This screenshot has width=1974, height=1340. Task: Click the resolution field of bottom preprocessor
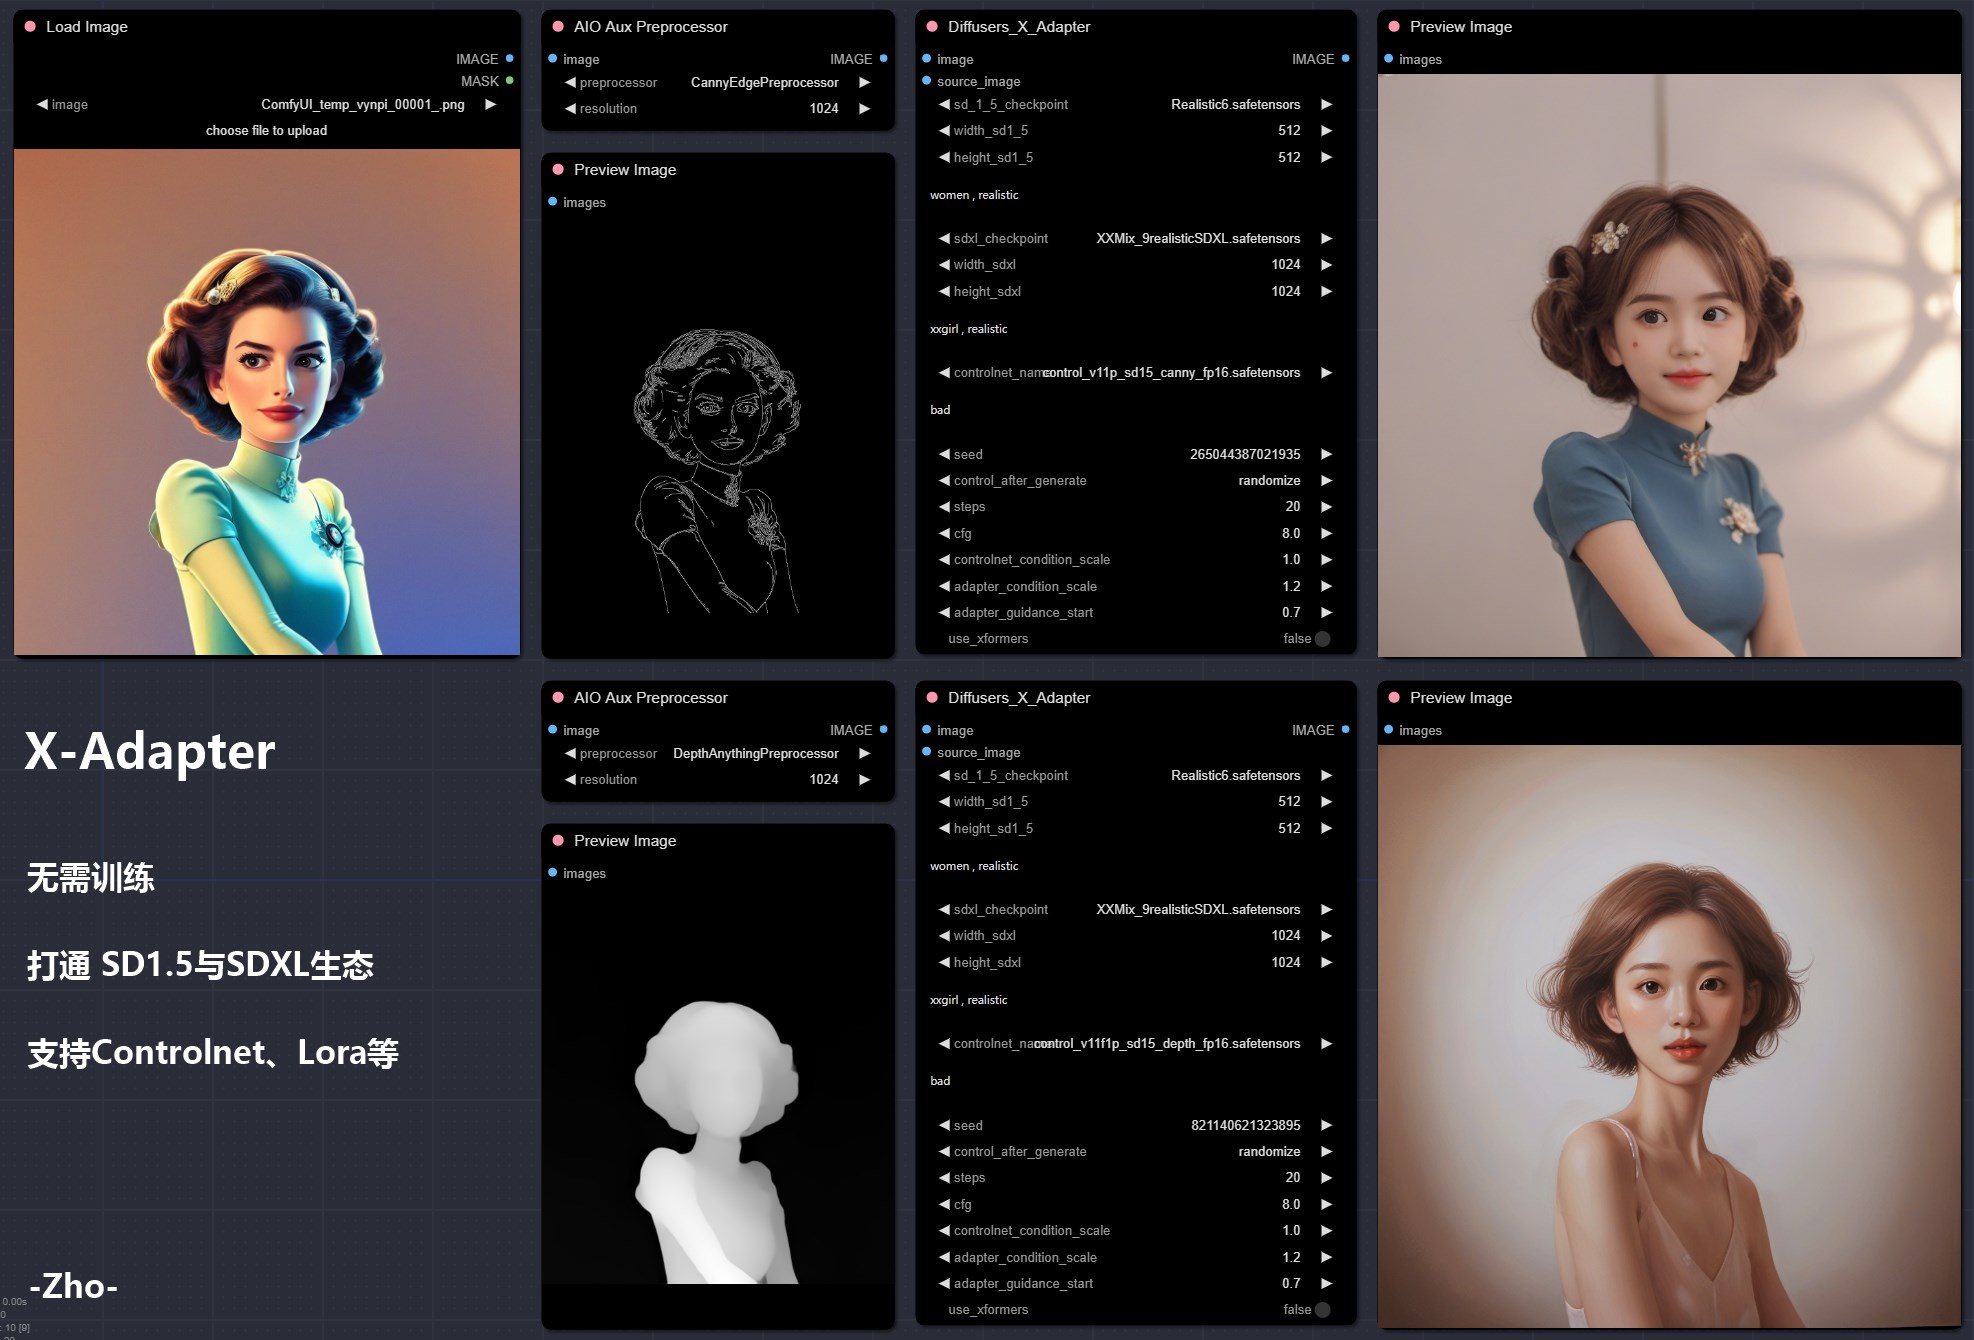pos(717,779)
